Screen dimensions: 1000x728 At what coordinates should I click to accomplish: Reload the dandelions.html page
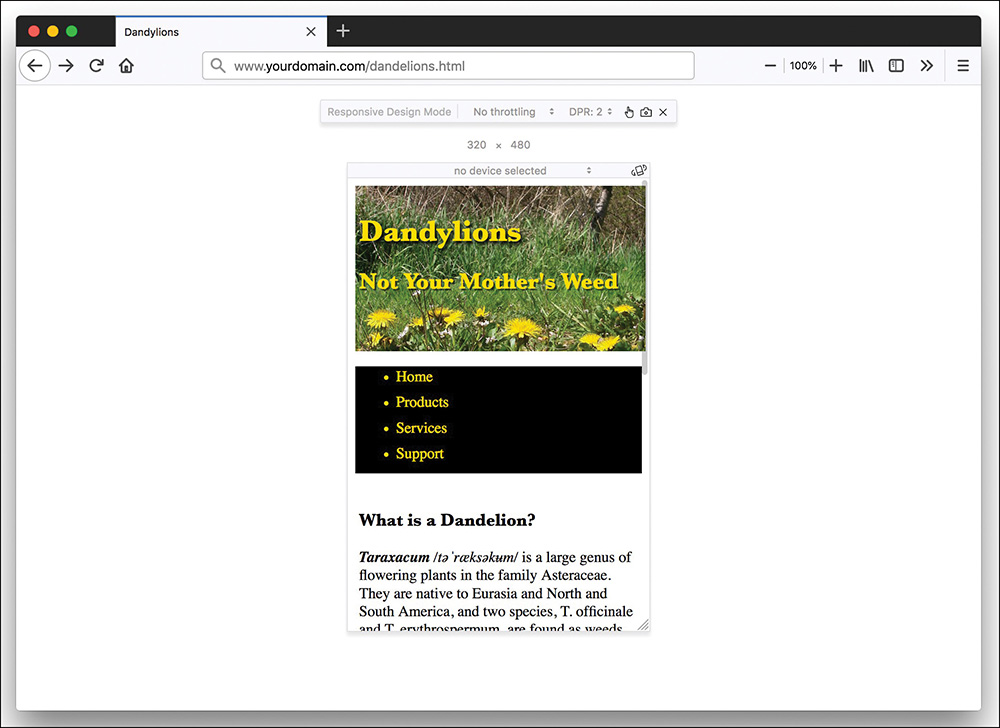pyautogui.click(x=96, y=65)
